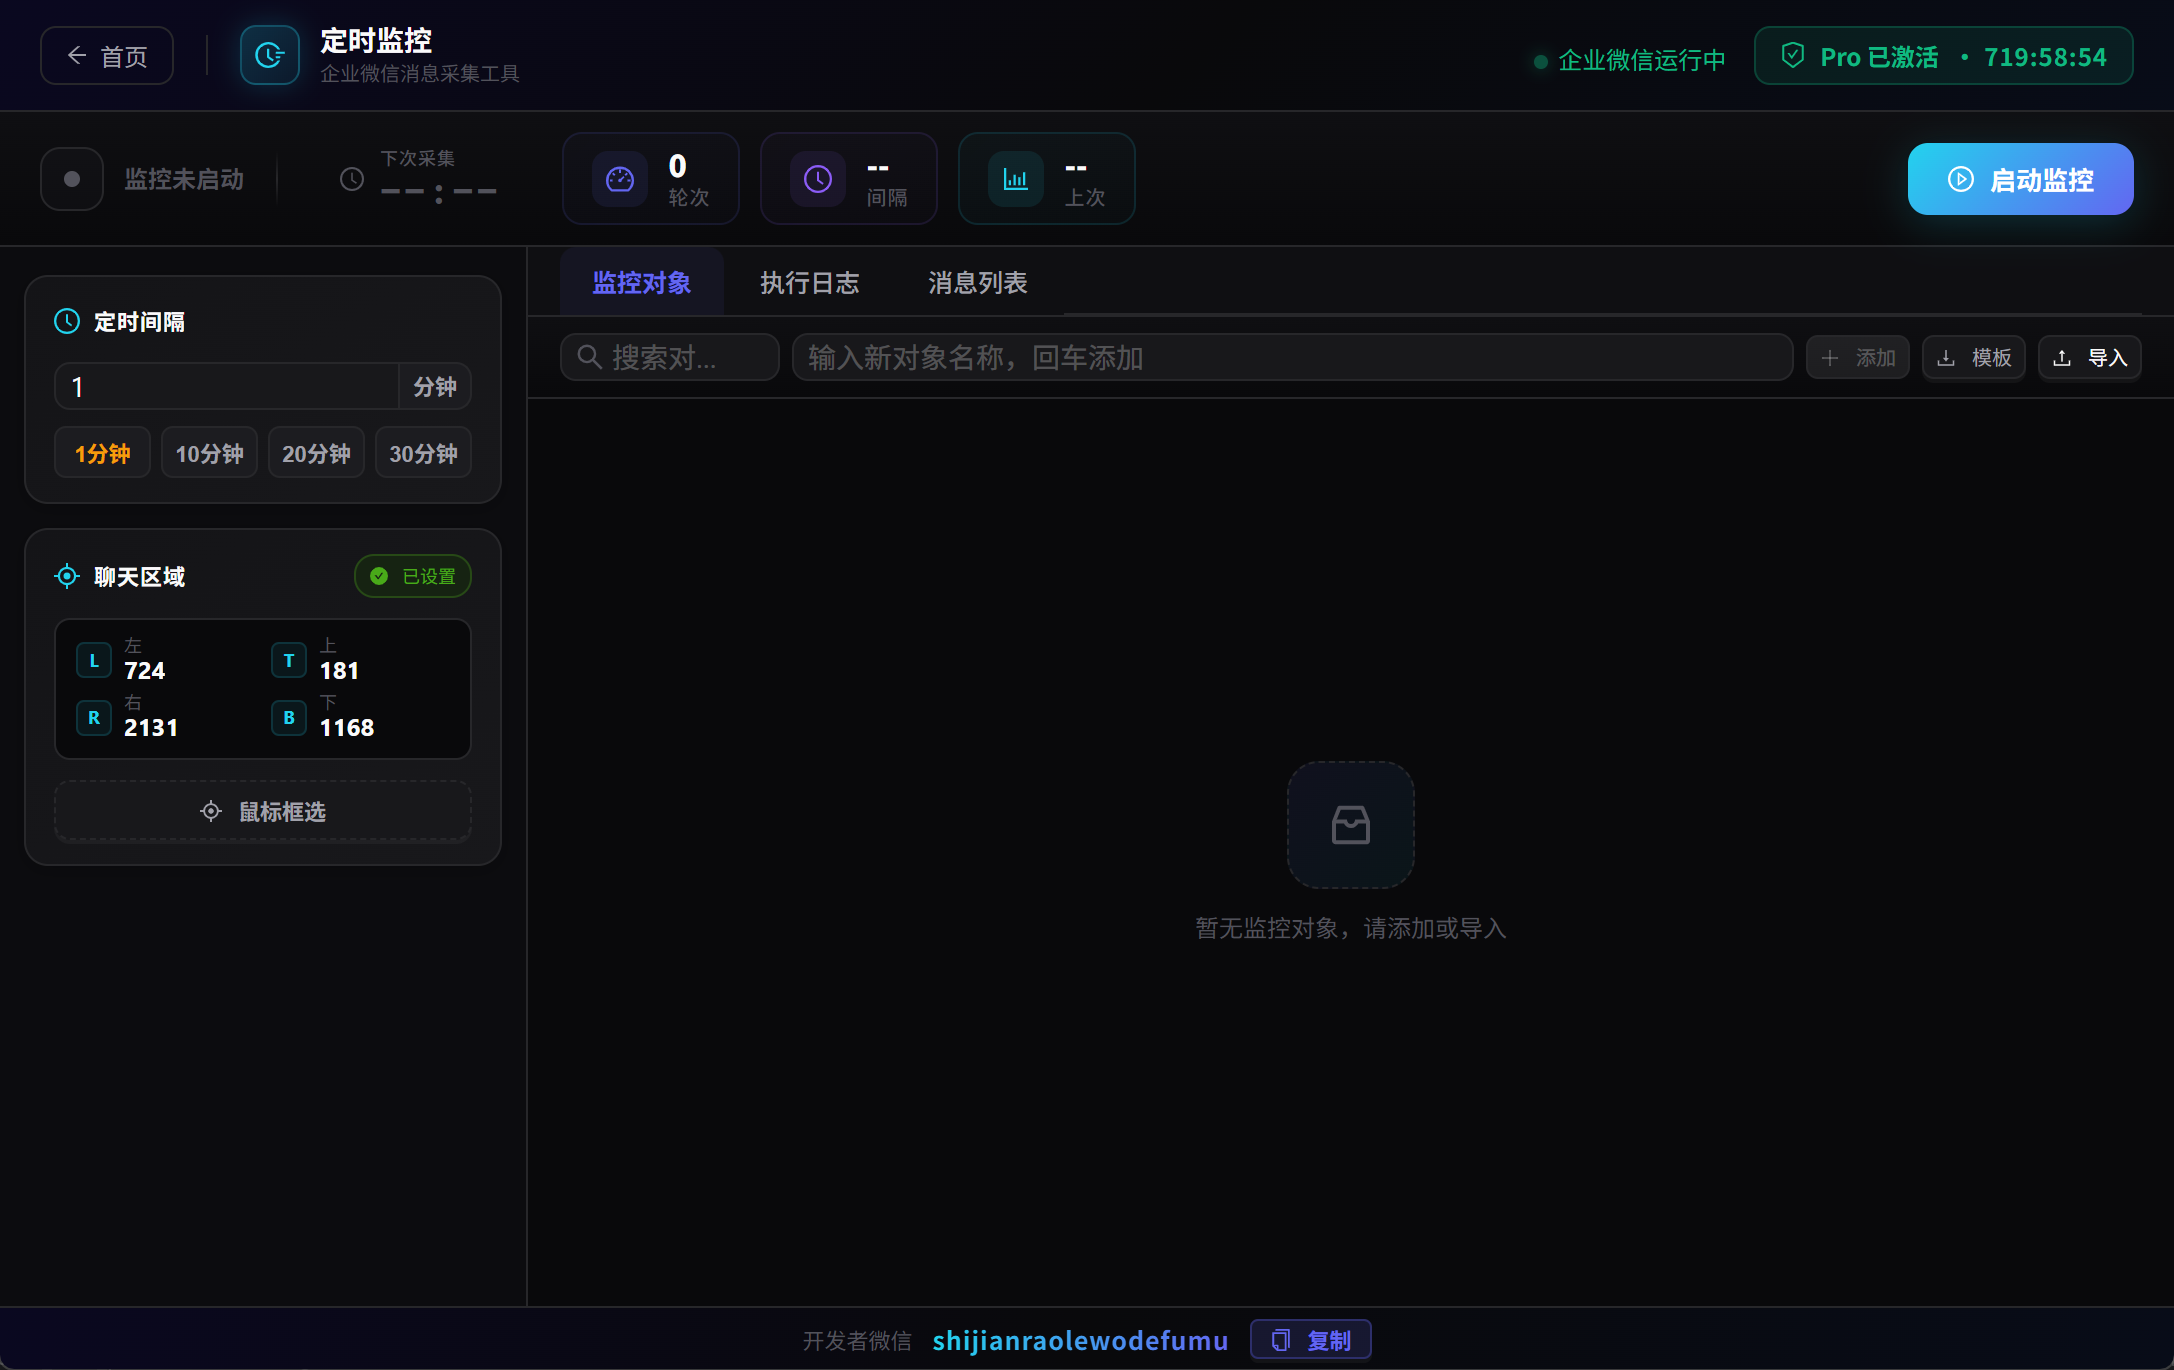Image resolution: width=2174 pixels, height=1370 pixels.
Task: Click the top value 181
Action: tap(339, 670)
